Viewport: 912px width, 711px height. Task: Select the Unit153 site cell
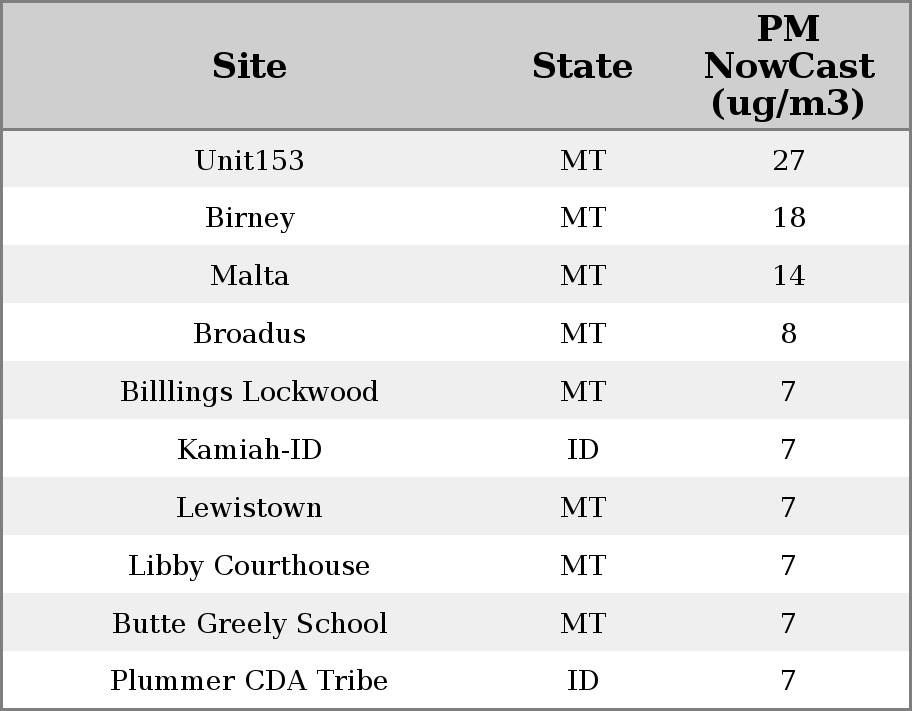249,161
